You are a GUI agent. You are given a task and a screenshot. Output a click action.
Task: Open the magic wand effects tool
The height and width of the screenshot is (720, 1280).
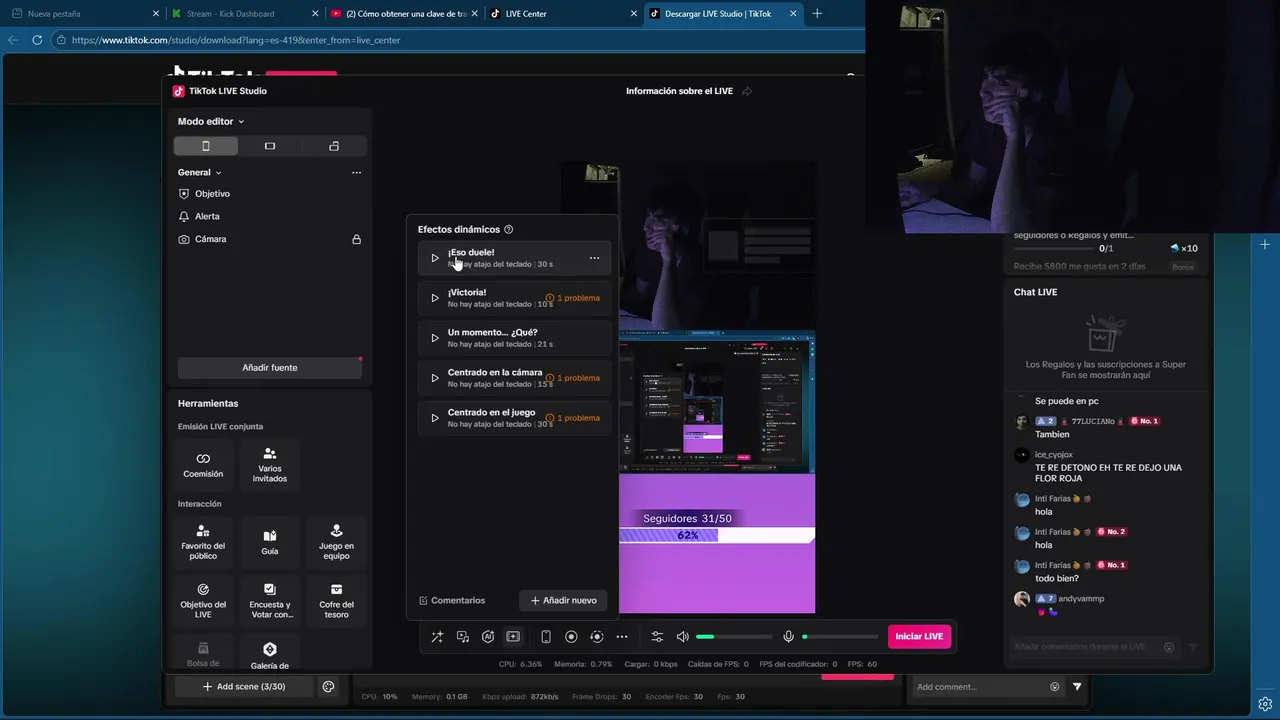point(437,637)
